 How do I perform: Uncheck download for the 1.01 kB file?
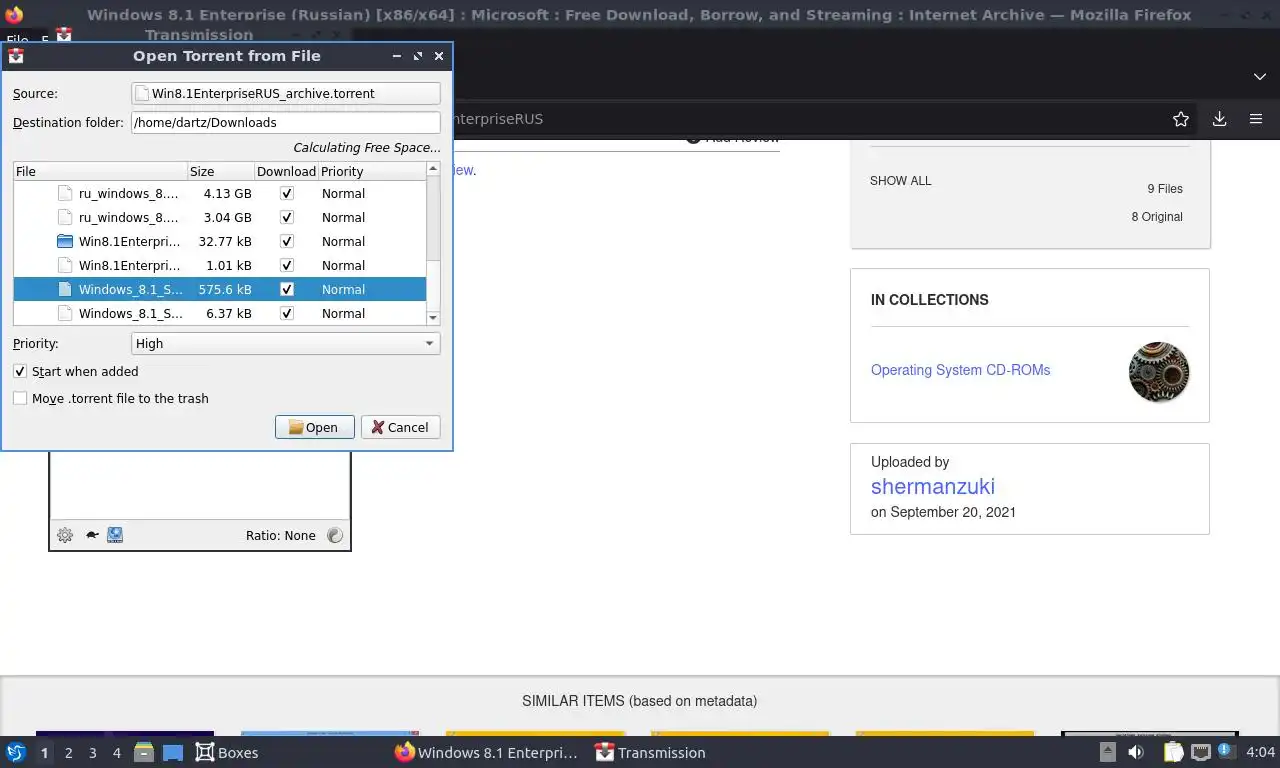pos(287,265)
